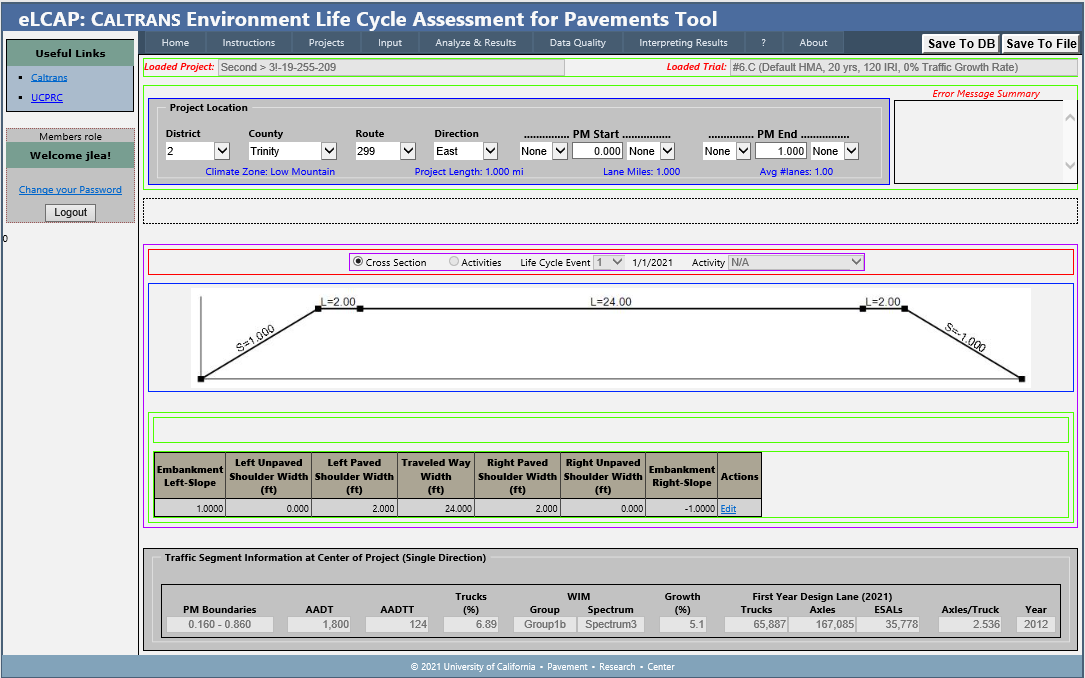Screen dimensions: 1085x678
Task: Open the Life Cycle Event dropdown
Action: (608, 262)
